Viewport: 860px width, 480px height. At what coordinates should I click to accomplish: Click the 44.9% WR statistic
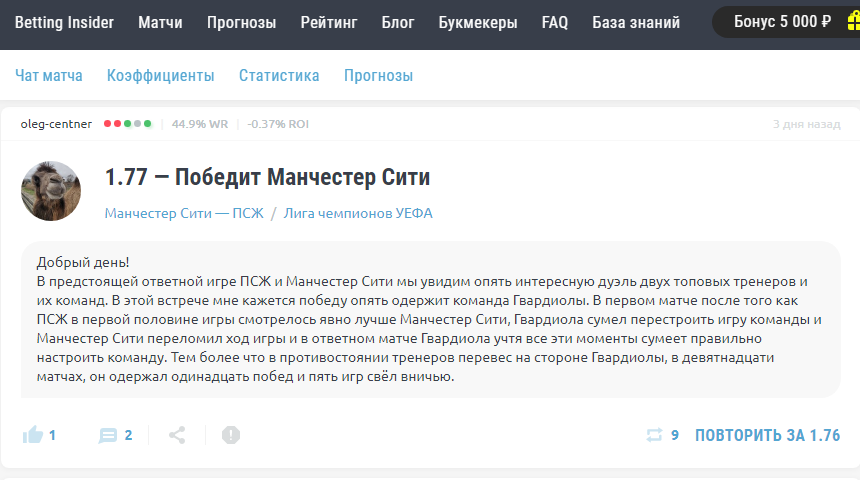pyautogui.click(x=200, y=124)
